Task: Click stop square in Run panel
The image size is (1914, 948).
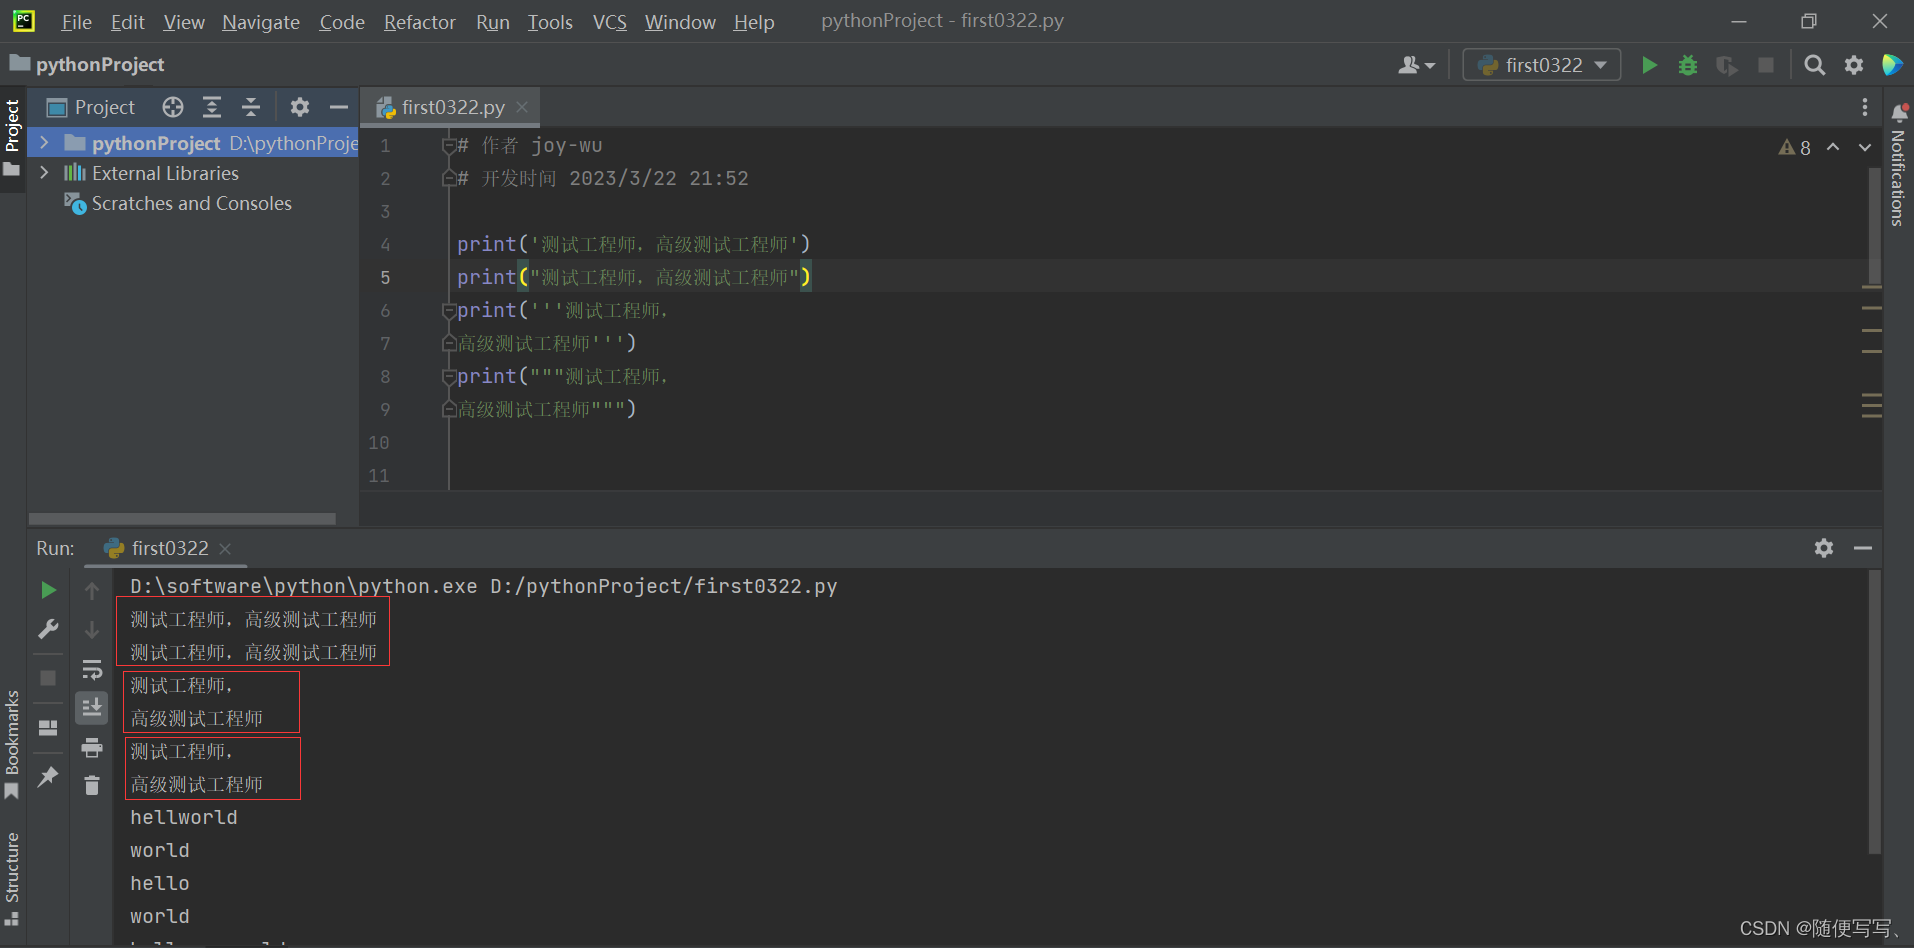Action: tap(48, 678)
